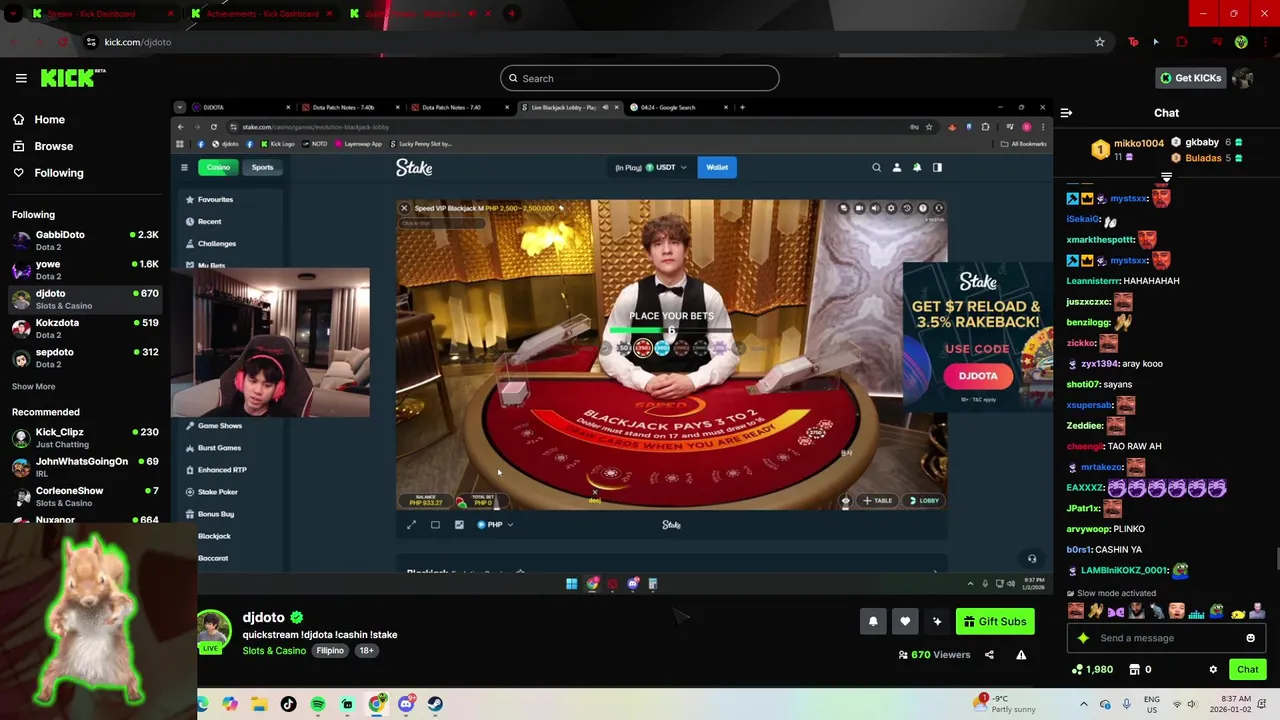Select the Pepe frog quick emote

[1217, 610]
